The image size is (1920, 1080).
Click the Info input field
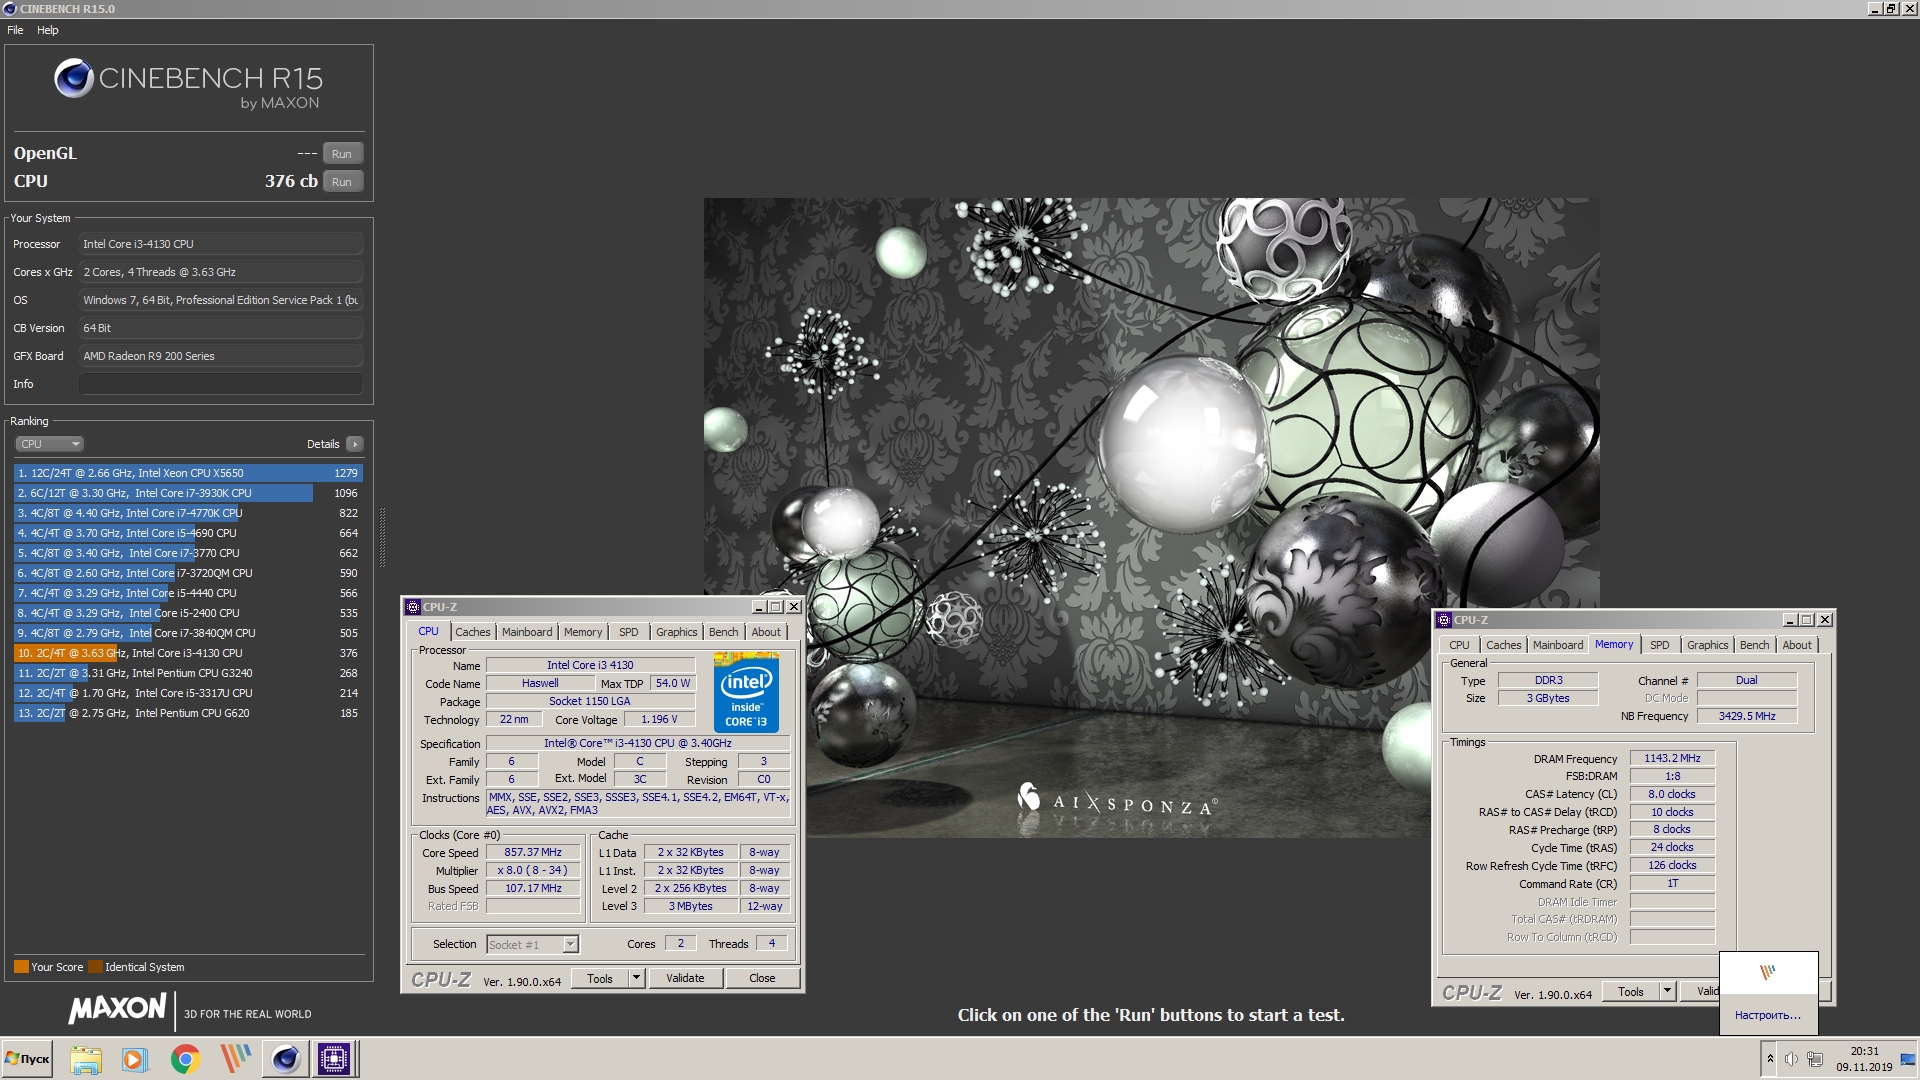click(221, 384)
